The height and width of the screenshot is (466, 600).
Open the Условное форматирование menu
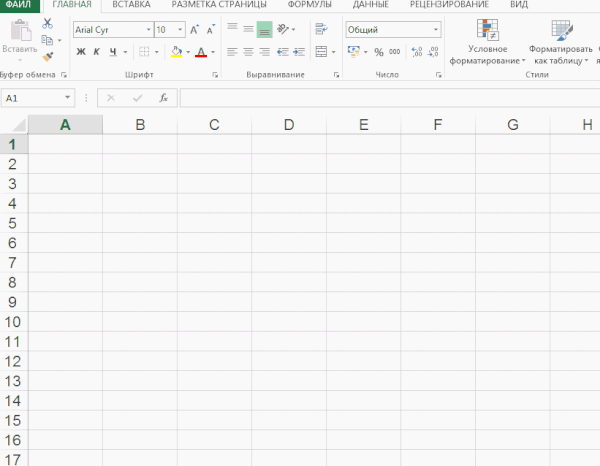click(x=488, y=42)
